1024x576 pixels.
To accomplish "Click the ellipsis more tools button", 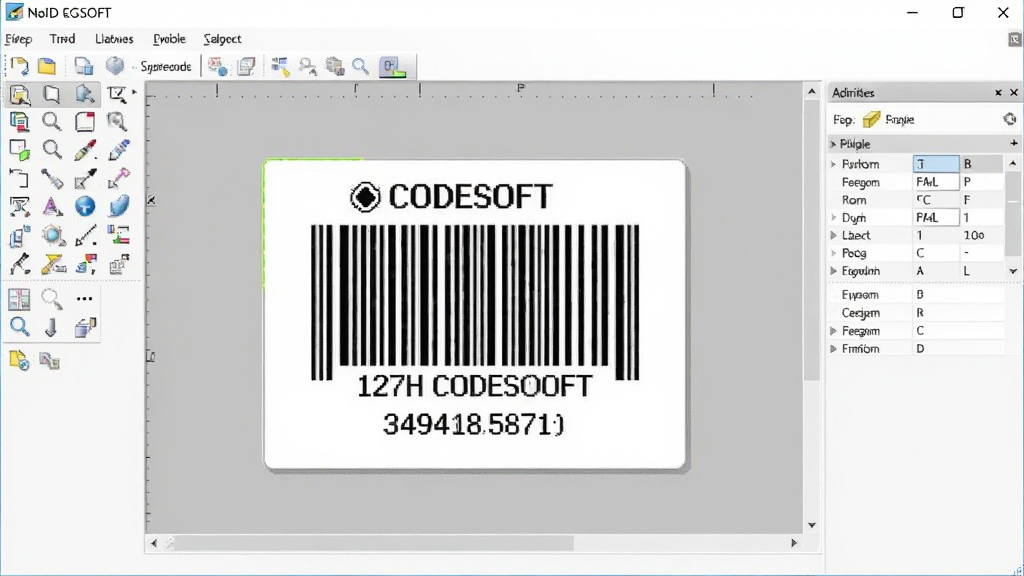I will pyautogui.click(x=84, y=299).
